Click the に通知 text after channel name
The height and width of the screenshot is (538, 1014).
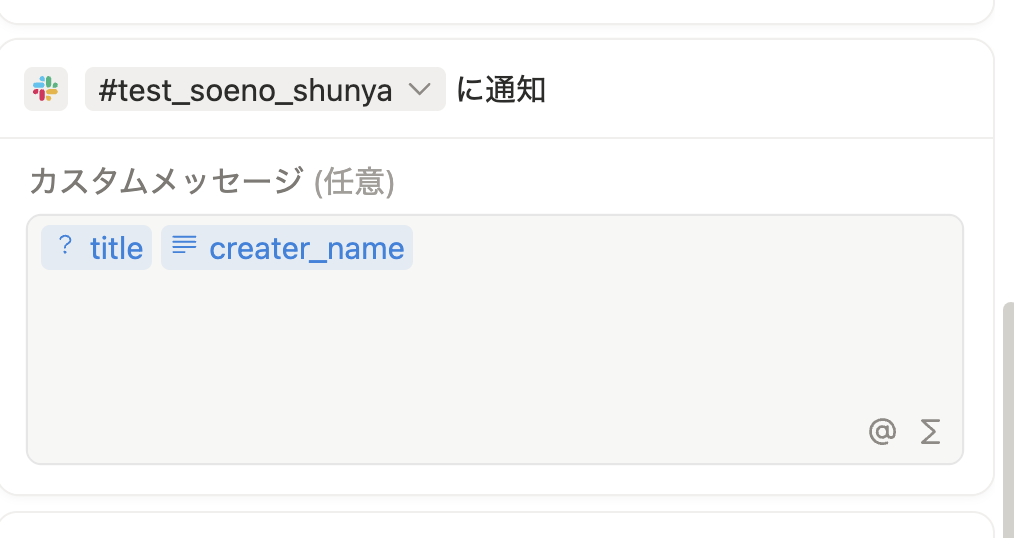click(x=501, y=90)
